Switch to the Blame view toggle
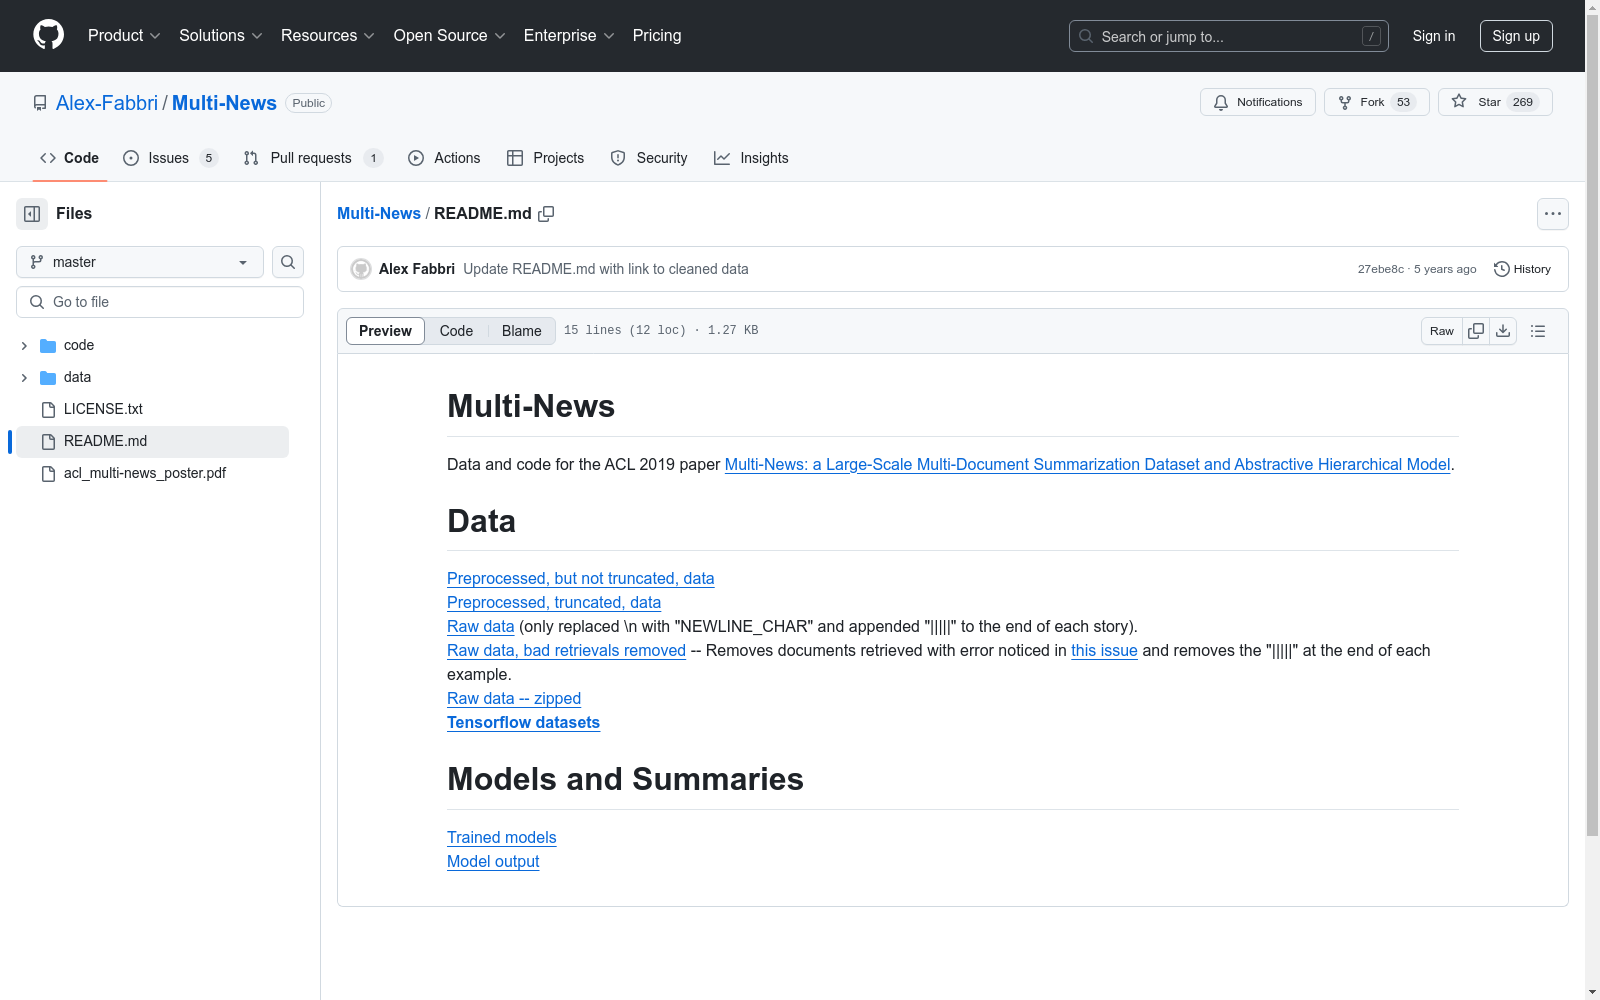The image size is (1600, 1000). pyautogui.click(x=522, y=331)
